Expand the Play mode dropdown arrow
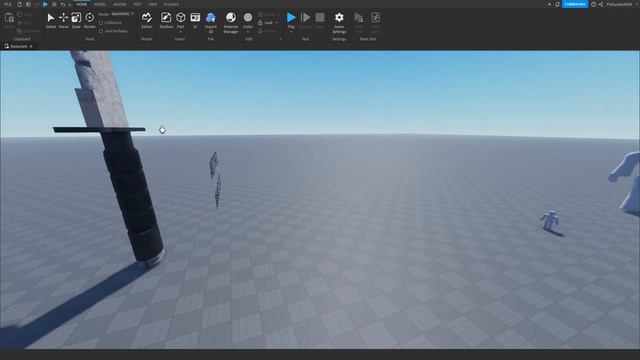Image resolution: width=640 pixels, height=360 pixels. coord(291,31)
